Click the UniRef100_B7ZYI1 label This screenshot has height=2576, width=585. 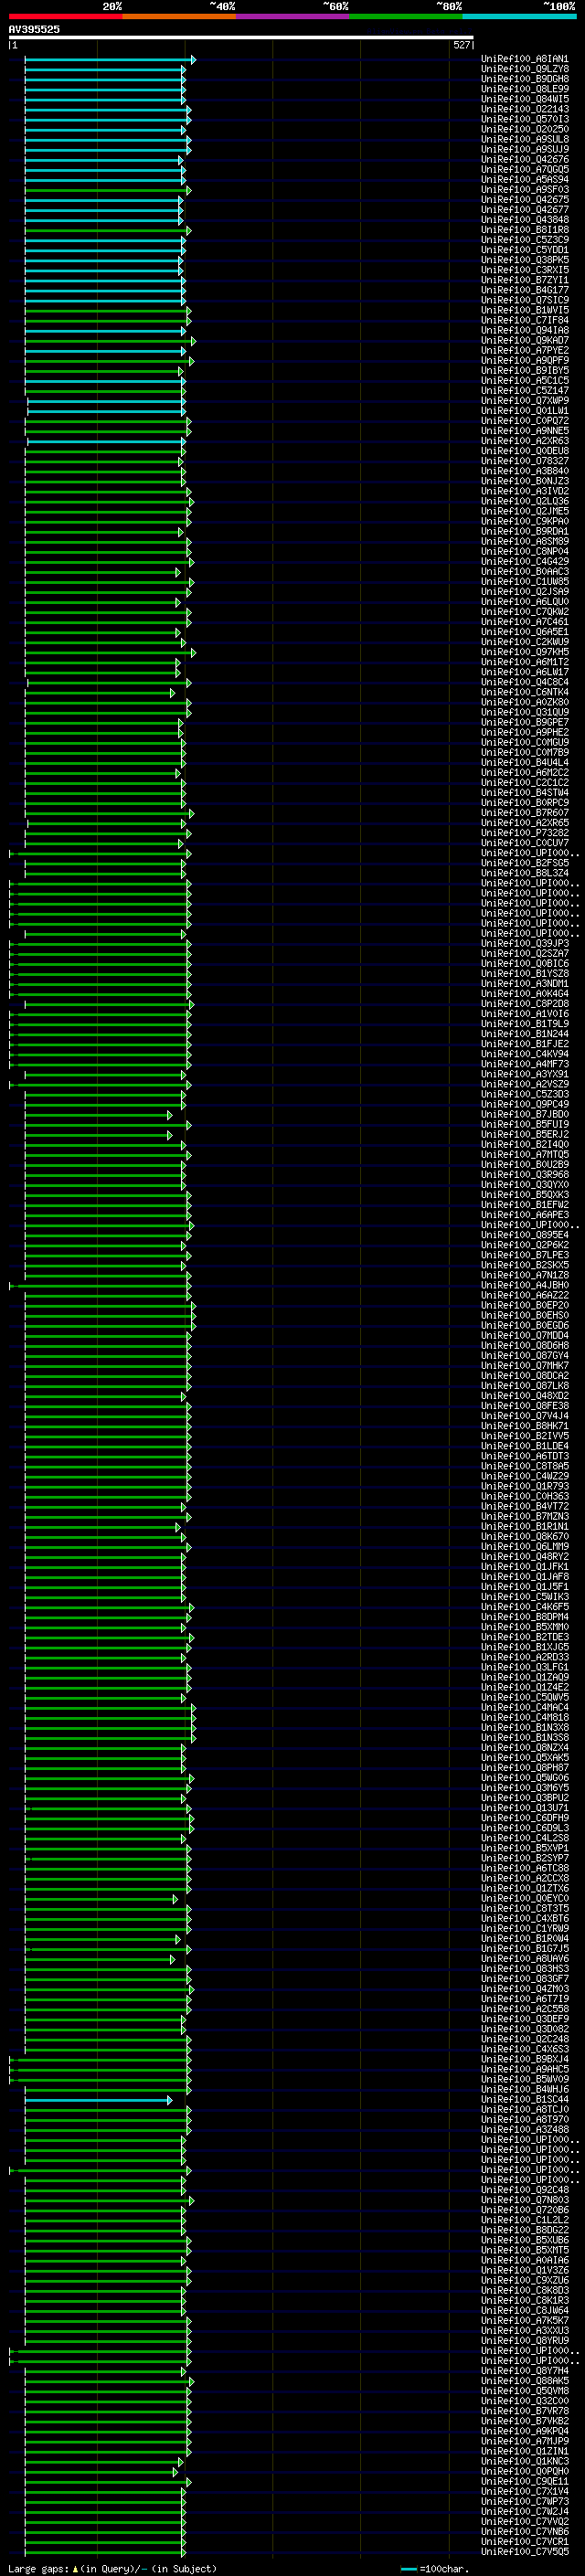point(524,280)
